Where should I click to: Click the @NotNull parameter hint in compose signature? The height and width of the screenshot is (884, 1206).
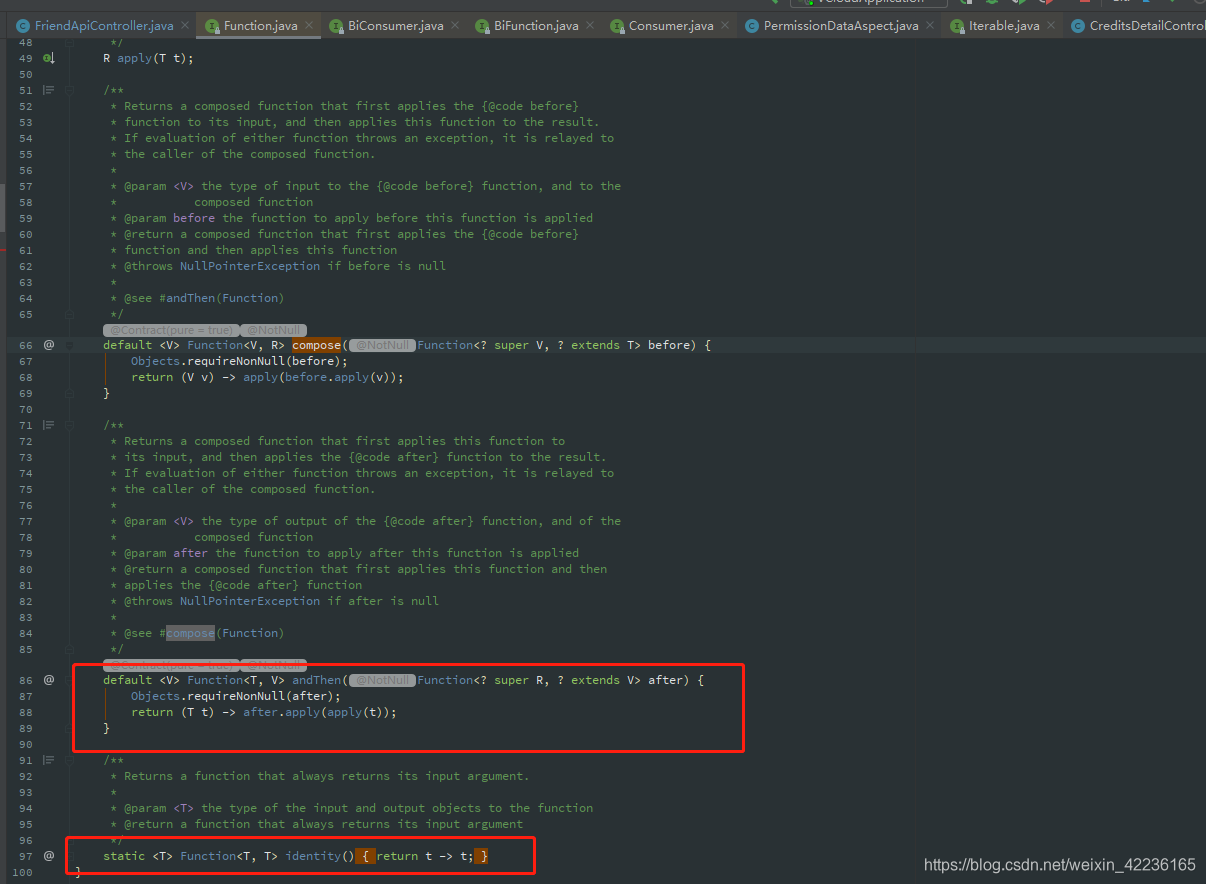[x=381, y=345]
